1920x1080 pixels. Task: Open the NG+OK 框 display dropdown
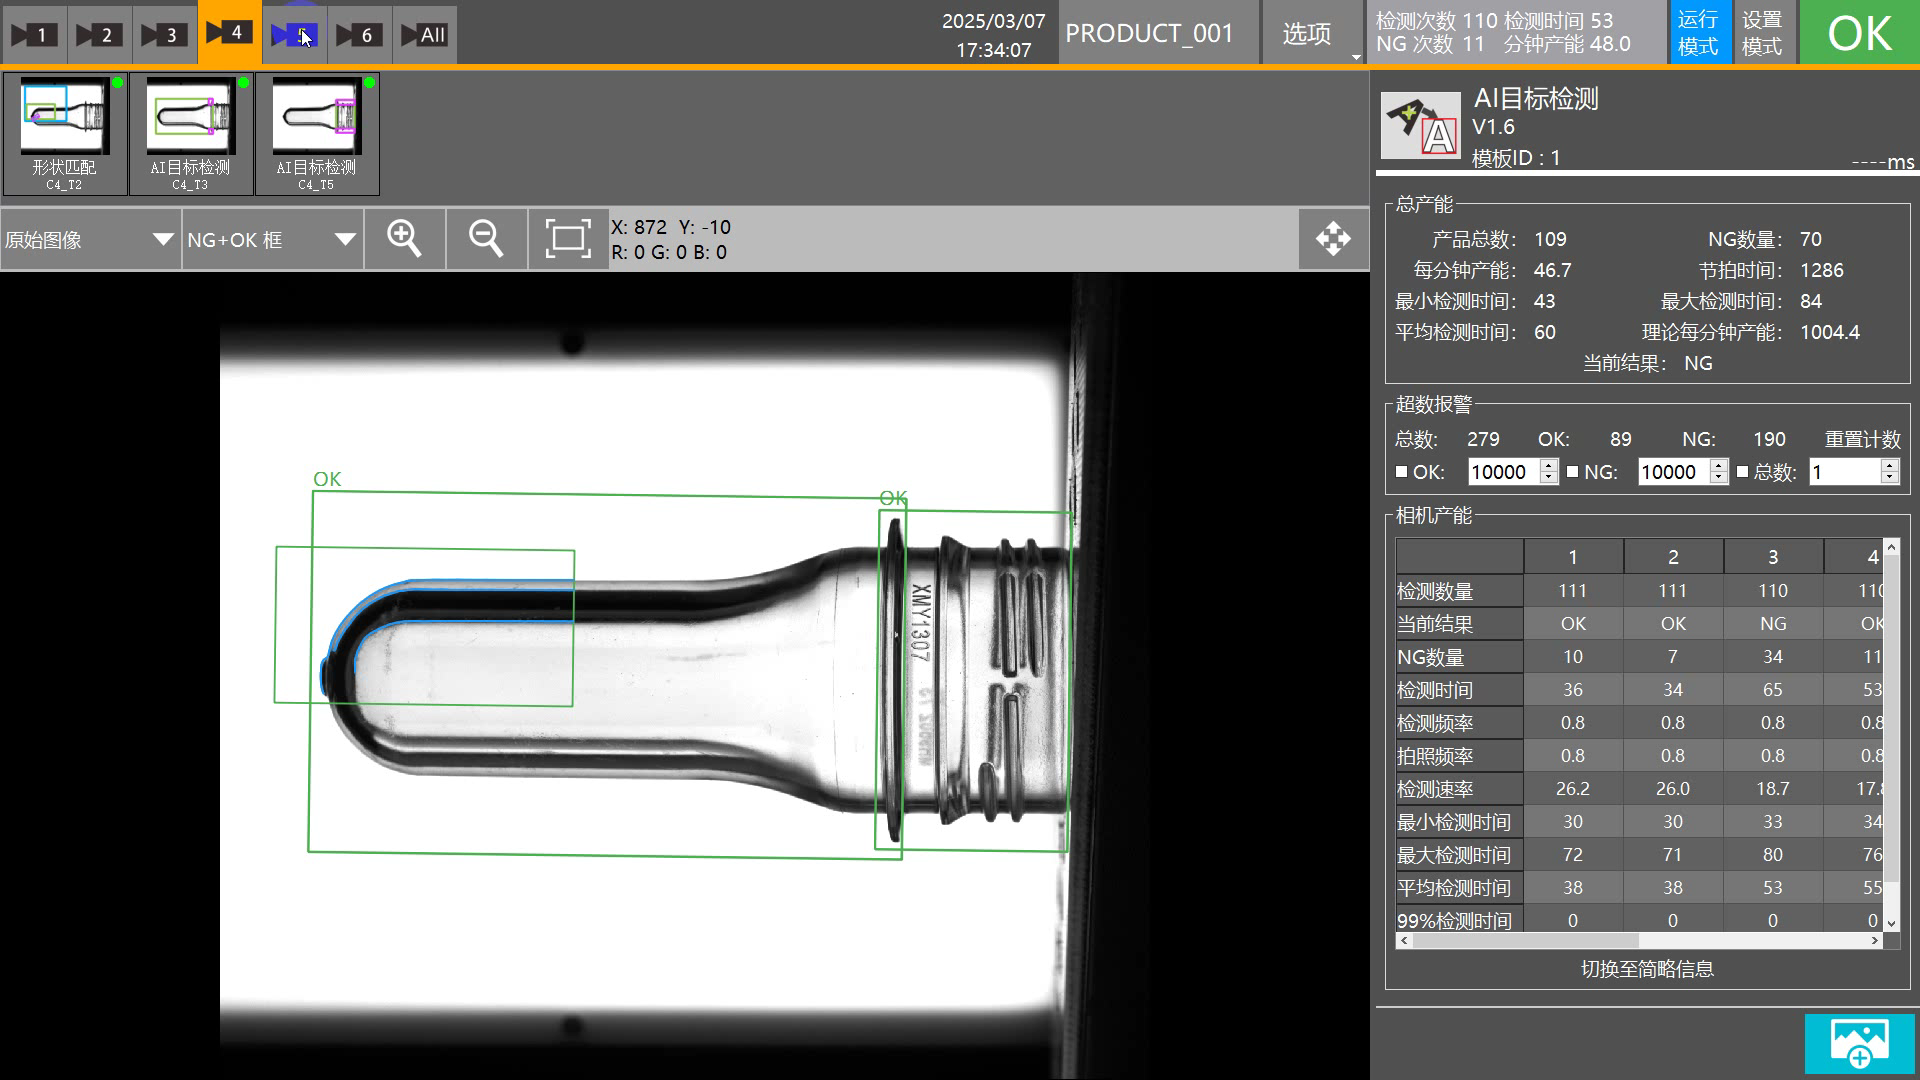pyautogui.click(x=271, y=240)
